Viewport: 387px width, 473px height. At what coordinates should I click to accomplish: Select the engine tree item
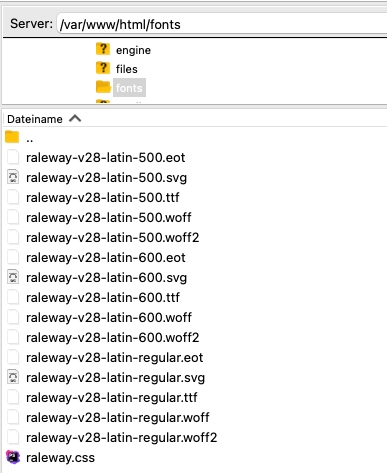(133, 50)
